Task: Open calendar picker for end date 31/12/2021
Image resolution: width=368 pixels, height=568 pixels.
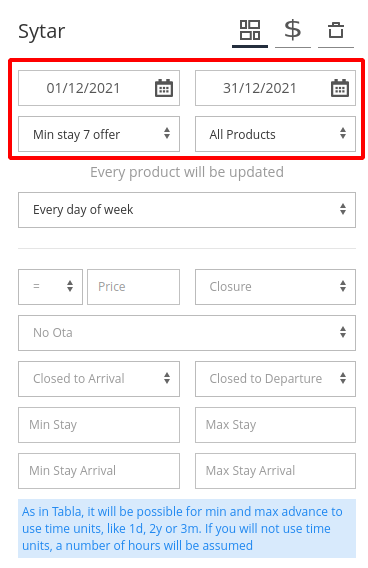Action: tap(340, 88)
